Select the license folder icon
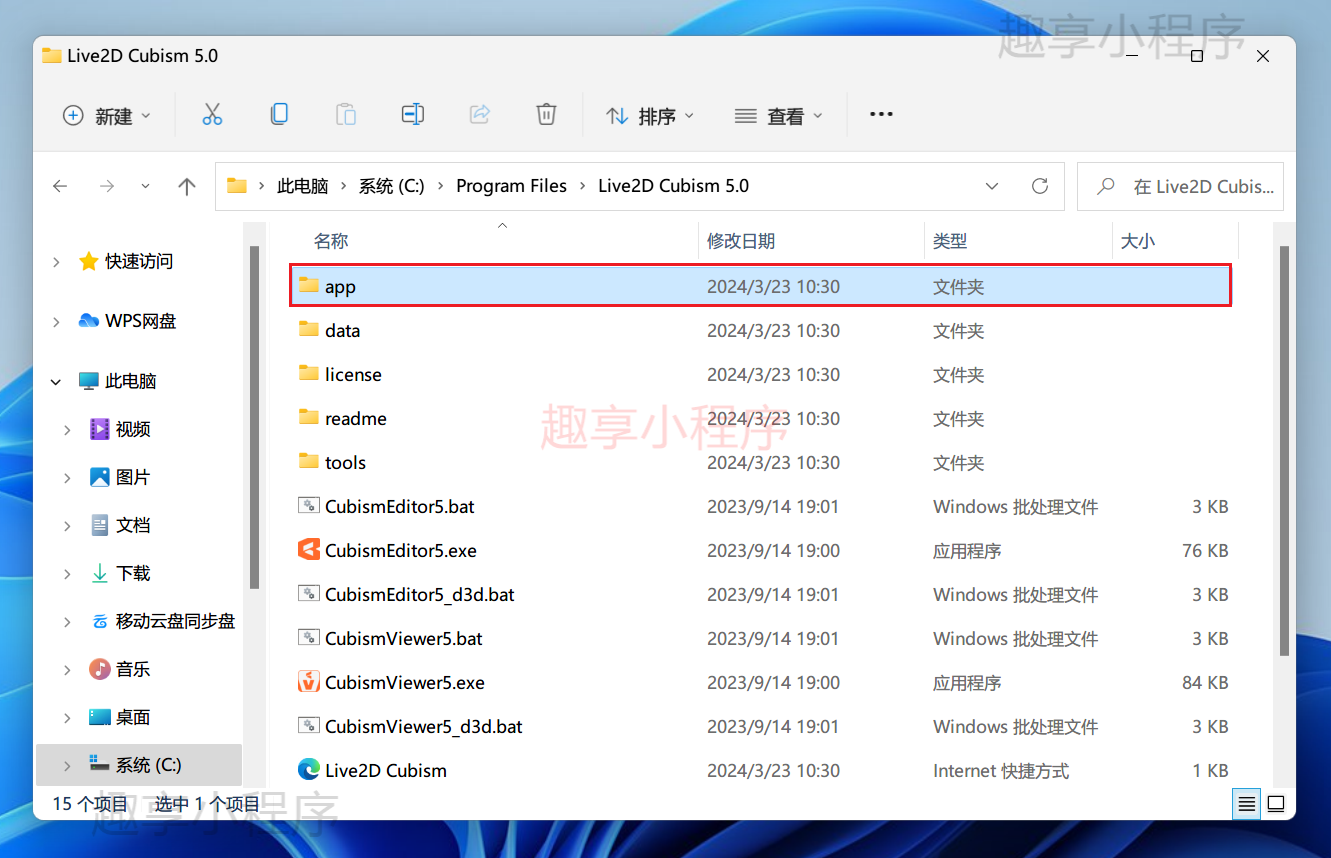This screenshot has width=1331, height=858. click(x=309, y=374)
